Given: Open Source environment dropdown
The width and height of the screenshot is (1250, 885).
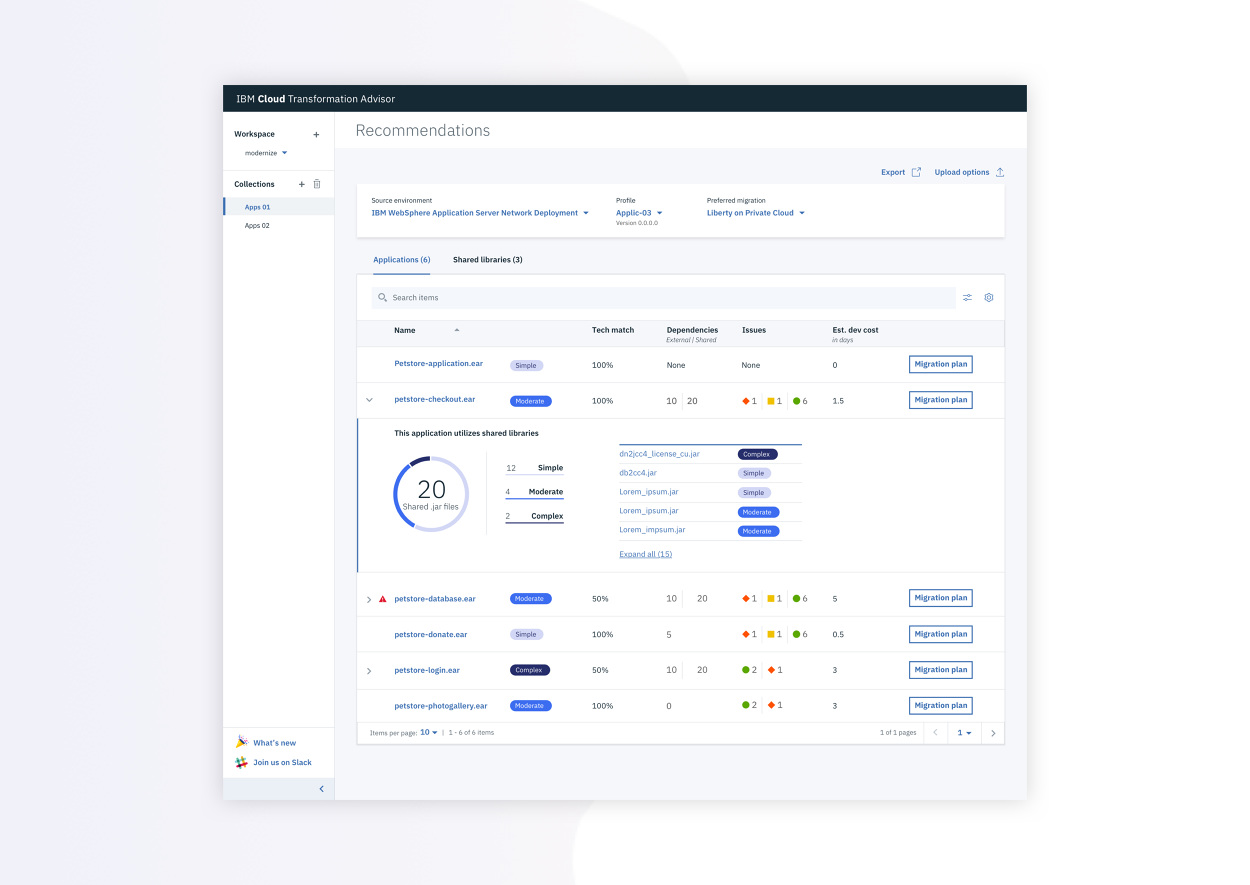Looking at the screenshot, I should tap(480, 213).
